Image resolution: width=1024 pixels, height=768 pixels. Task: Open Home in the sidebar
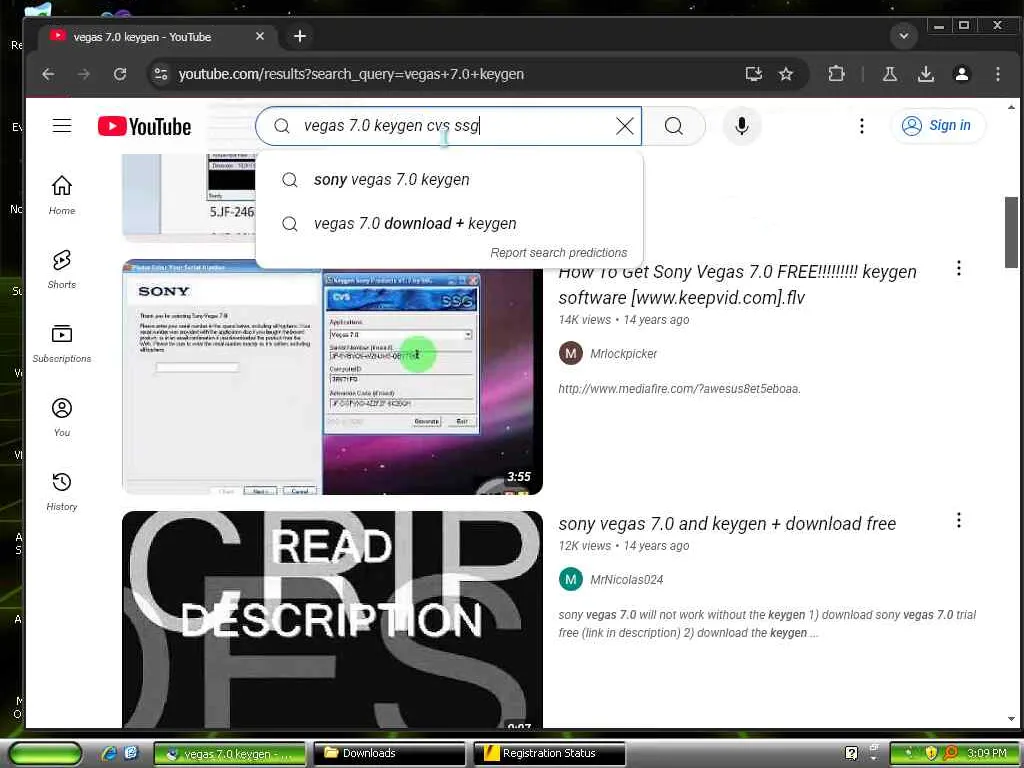(62, 195)
